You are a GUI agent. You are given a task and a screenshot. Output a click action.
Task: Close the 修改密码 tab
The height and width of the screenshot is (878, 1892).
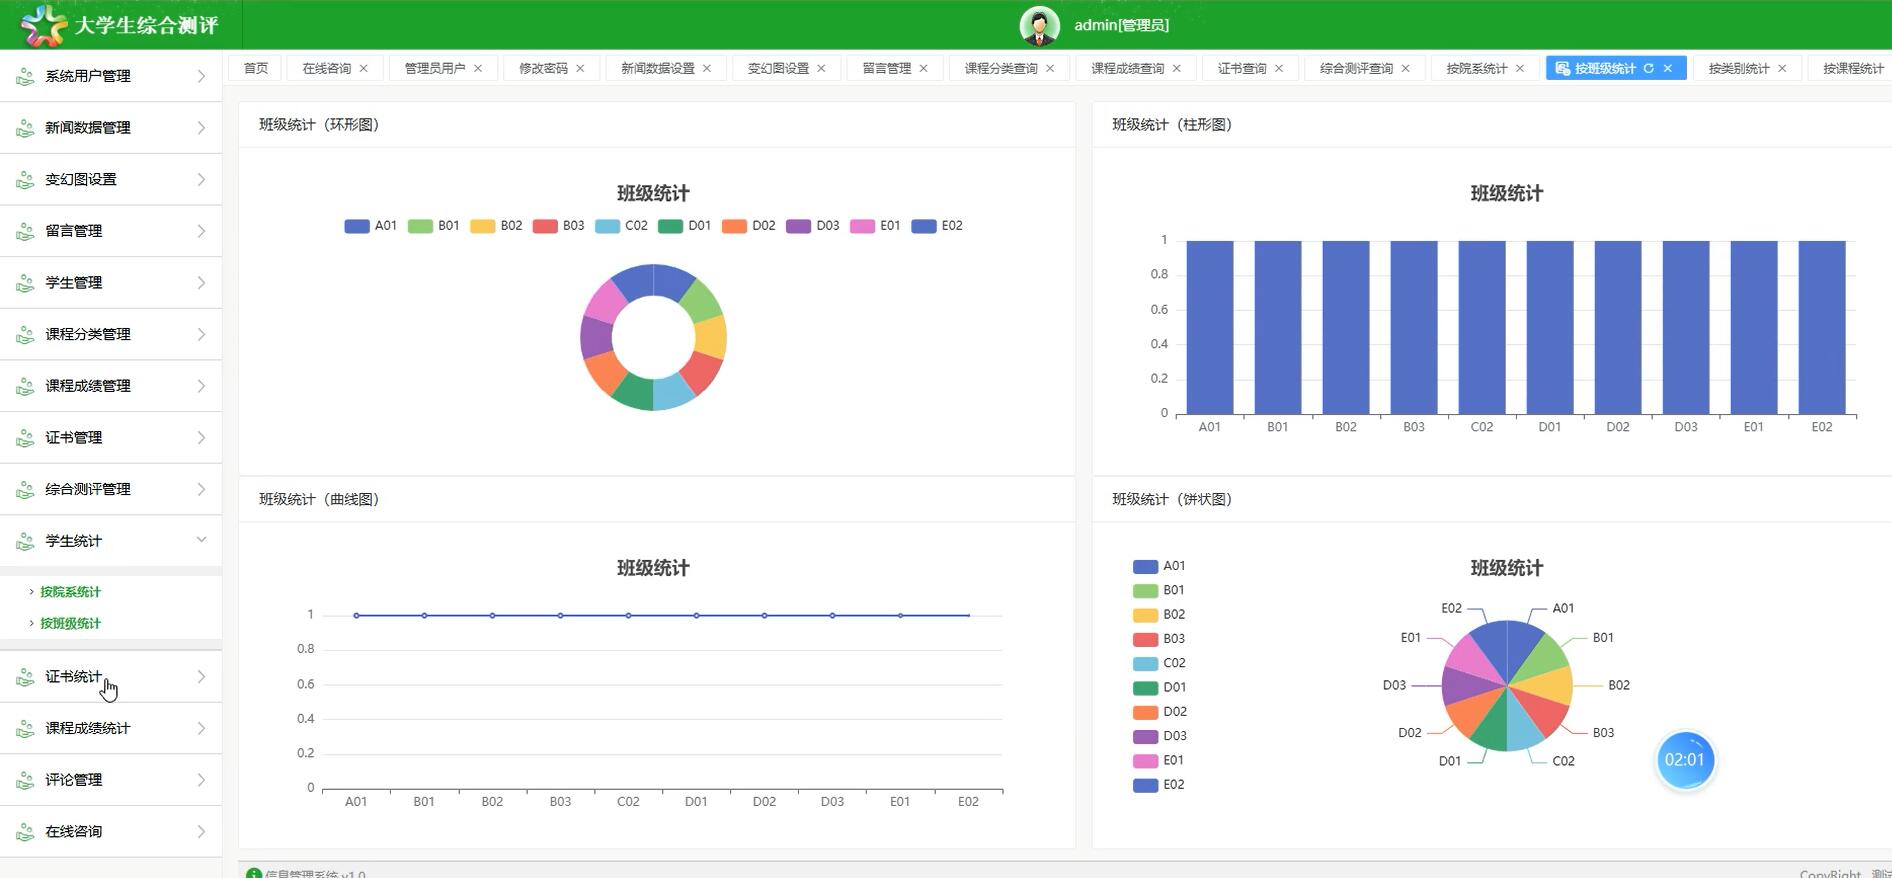coord(580,68)
